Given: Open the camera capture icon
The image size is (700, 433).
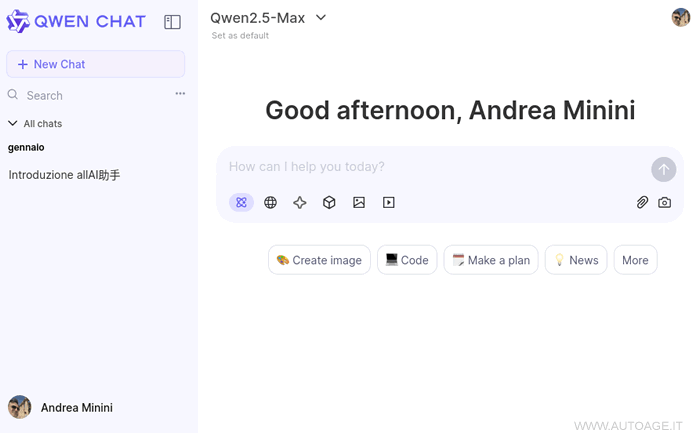Looking at the screenshot, I should pos(665,203).
